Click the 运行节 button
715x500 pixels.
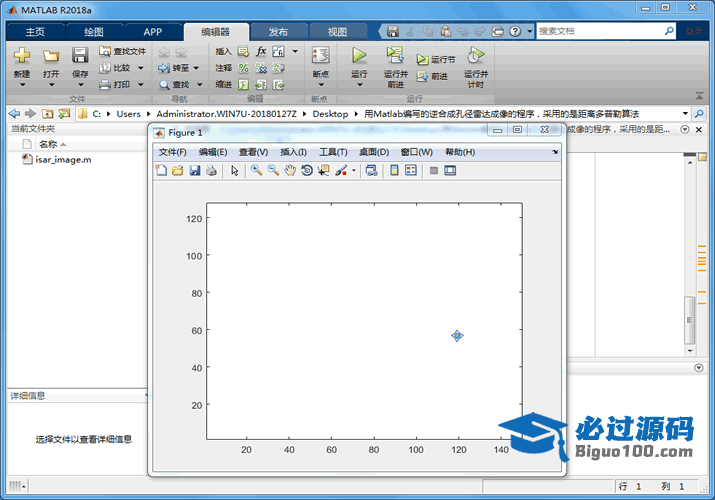pyautogui.click(x=436, y=60)
